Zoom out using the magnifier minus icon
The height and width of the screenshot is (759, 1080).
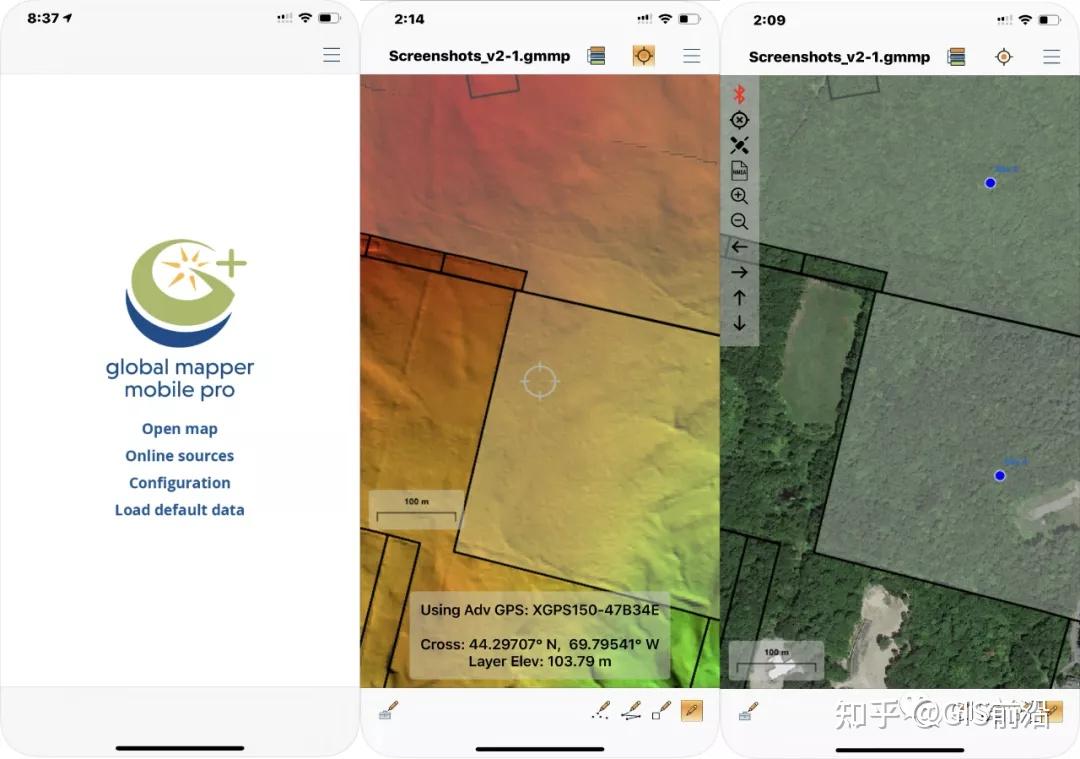point(739,221)
